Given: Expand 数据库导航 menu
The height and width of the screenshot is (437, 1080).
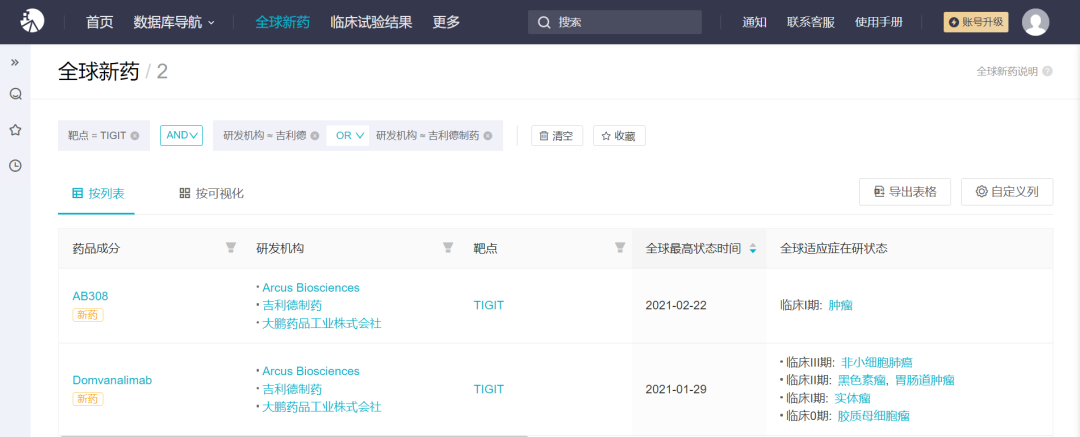Looking at the screenshot, I should pos(174,22).
